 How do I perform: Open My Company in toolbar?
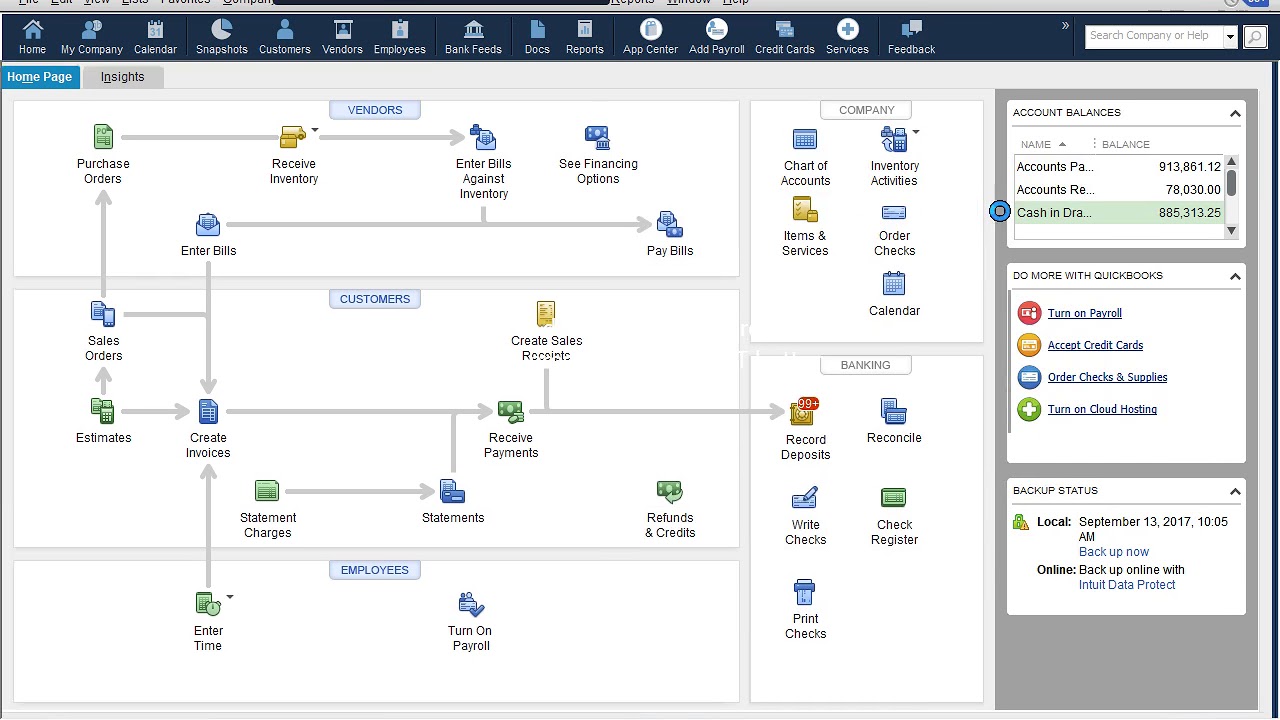pos(92,36)
